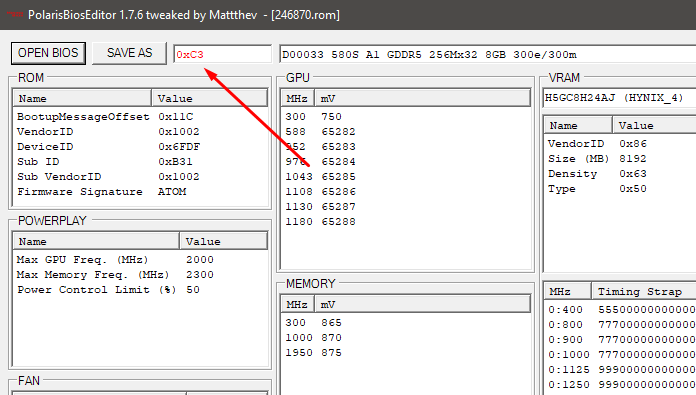Viewport: 696px width, 395px height.
Task: Select the DeviceID 0x6FDF row
Action: pos(141,147)
